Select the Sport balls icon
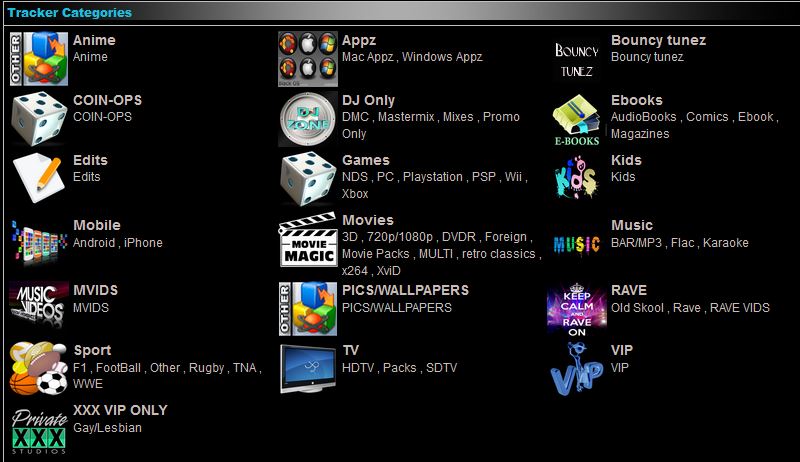Screen dimensions: 800x462 coord(39,369)
